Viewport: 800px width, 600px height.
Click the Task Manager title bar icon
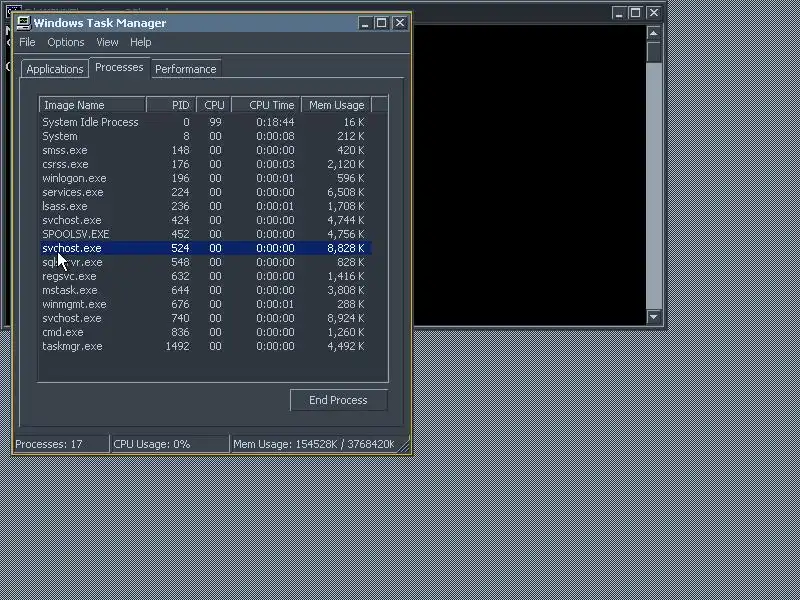pos(23,23)
